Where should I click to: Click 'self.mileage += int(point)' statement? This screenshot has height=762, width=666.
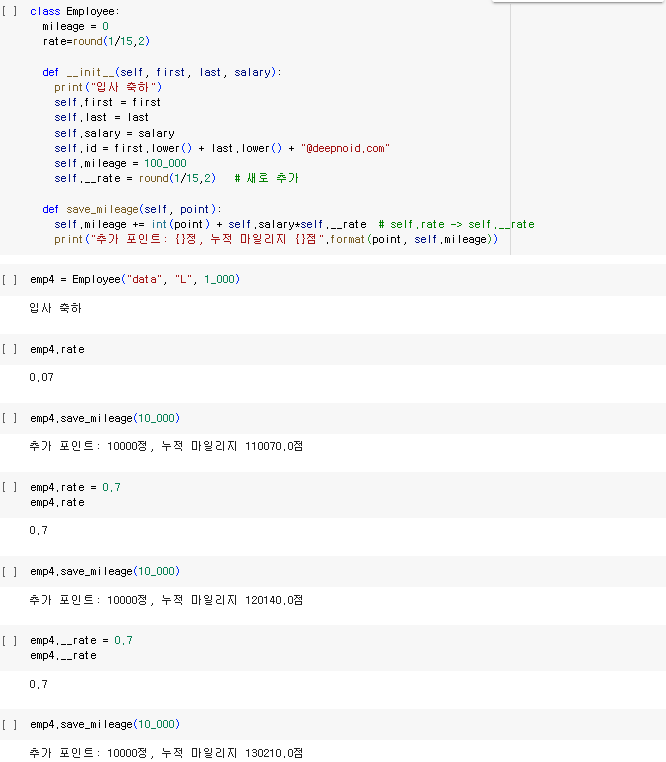(132, 224)
